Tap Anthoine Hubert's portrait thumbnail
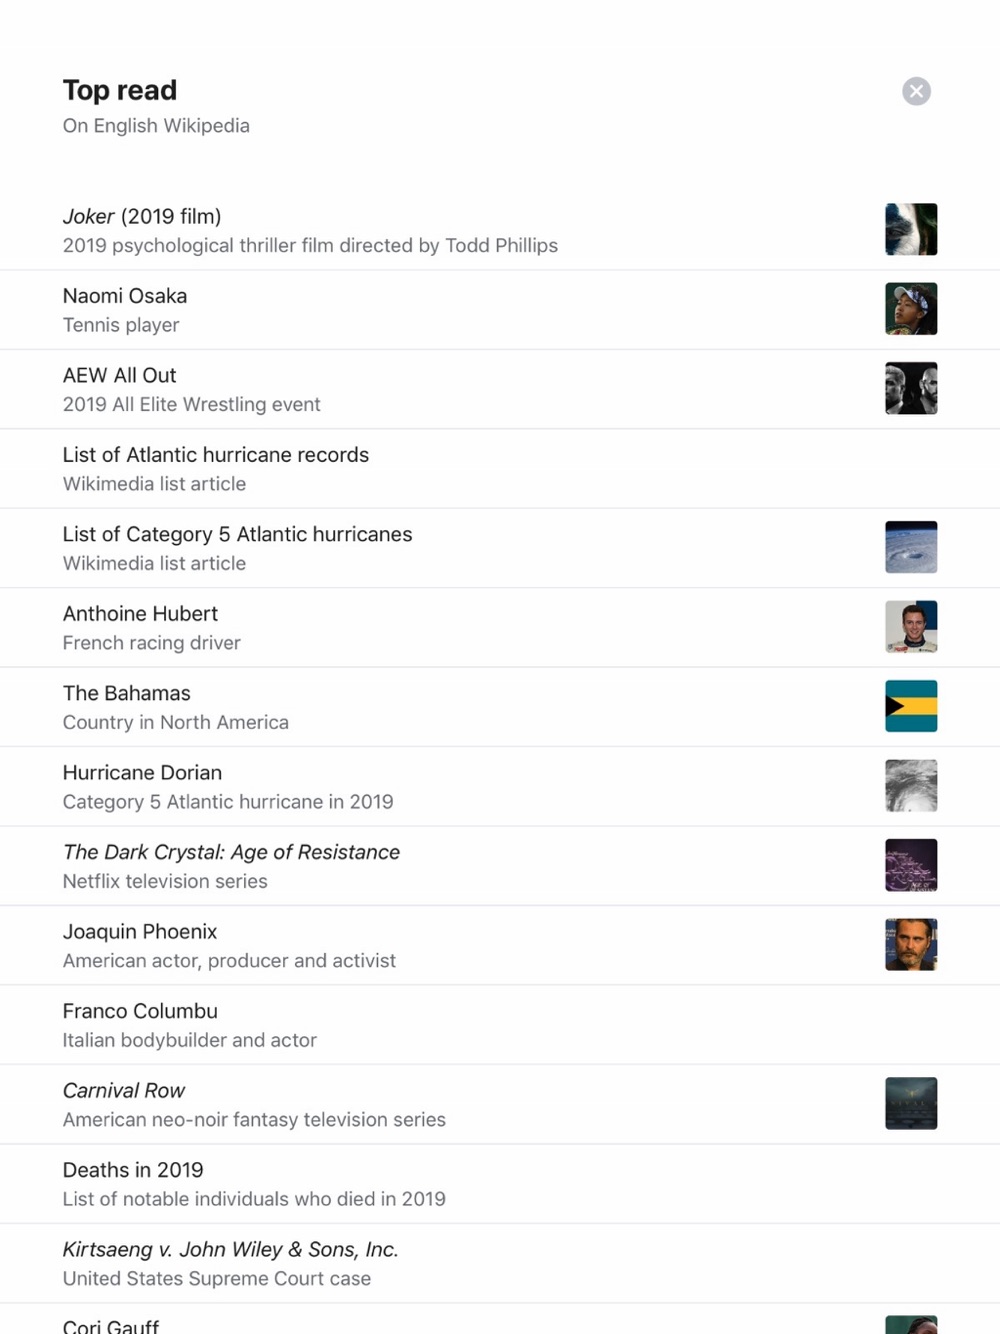1000x1334 pixels. [911, 626]
